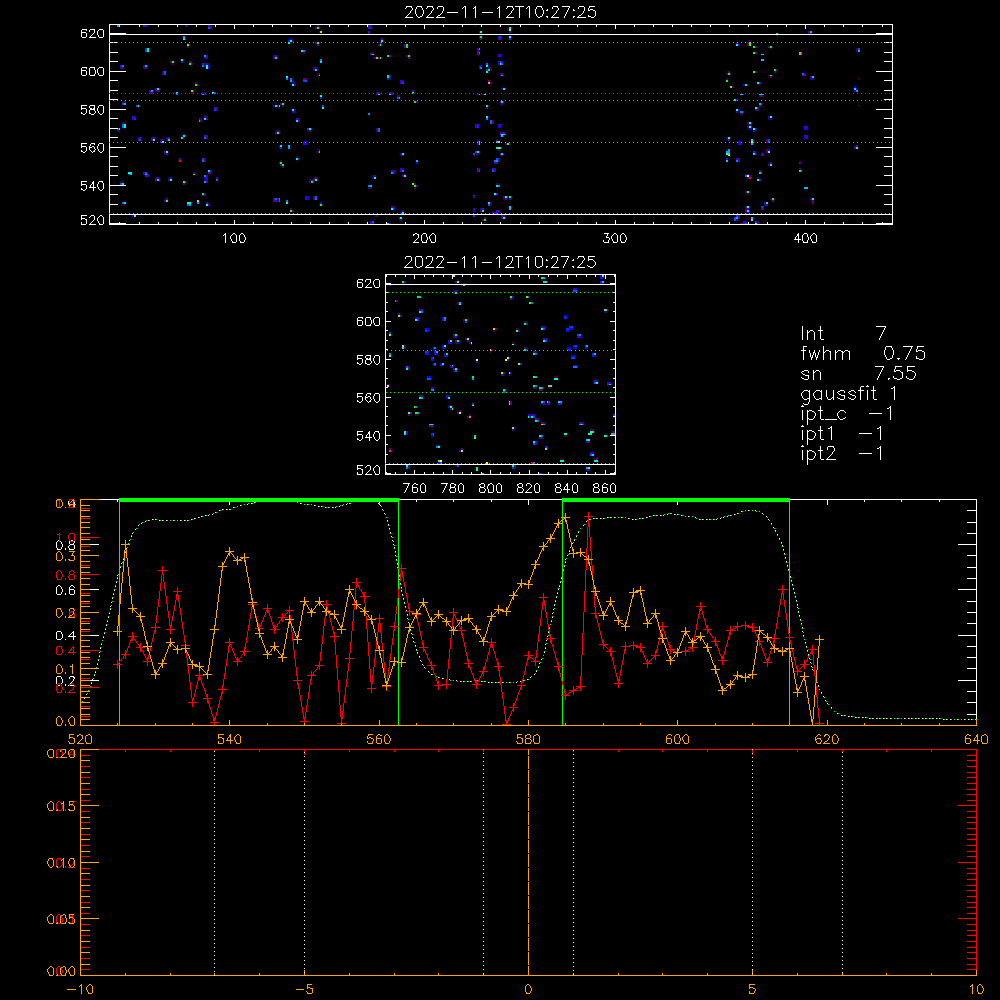Click x-axis label 200 on top plot
The height and width of the screenshot is (1000, 1000).
coord(424,239)
